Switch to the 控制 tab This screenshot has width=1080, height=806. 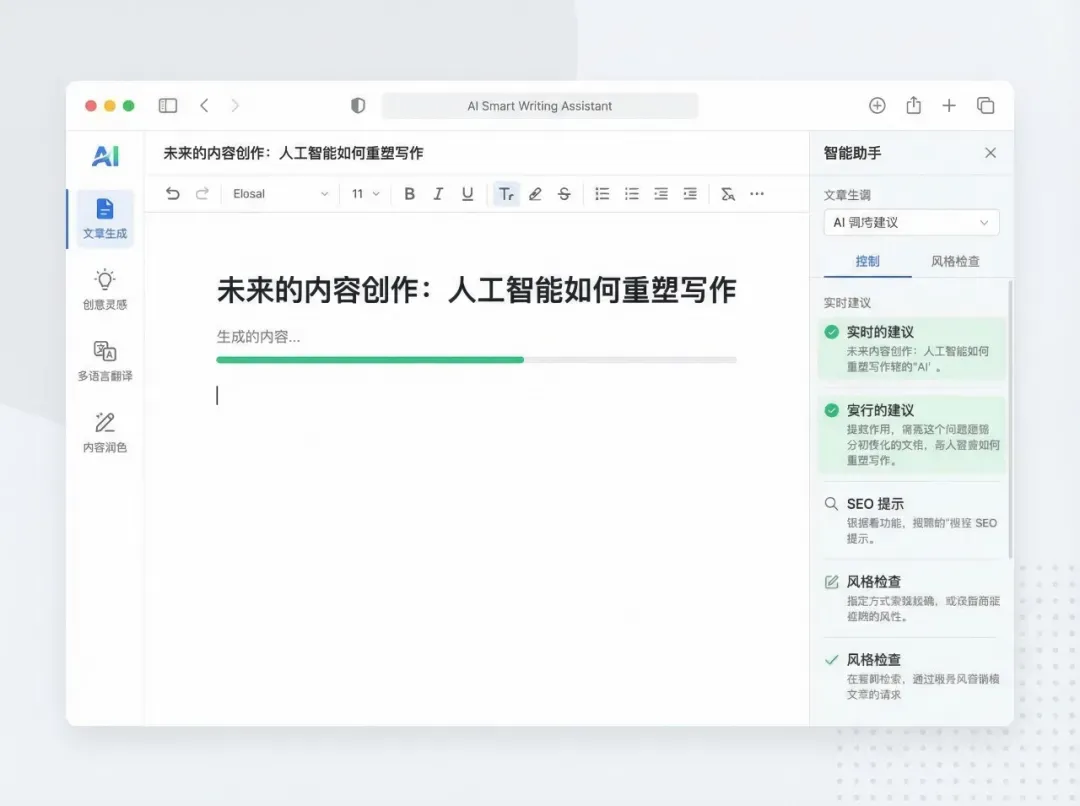pyautogui.click(x=867, y=261)
